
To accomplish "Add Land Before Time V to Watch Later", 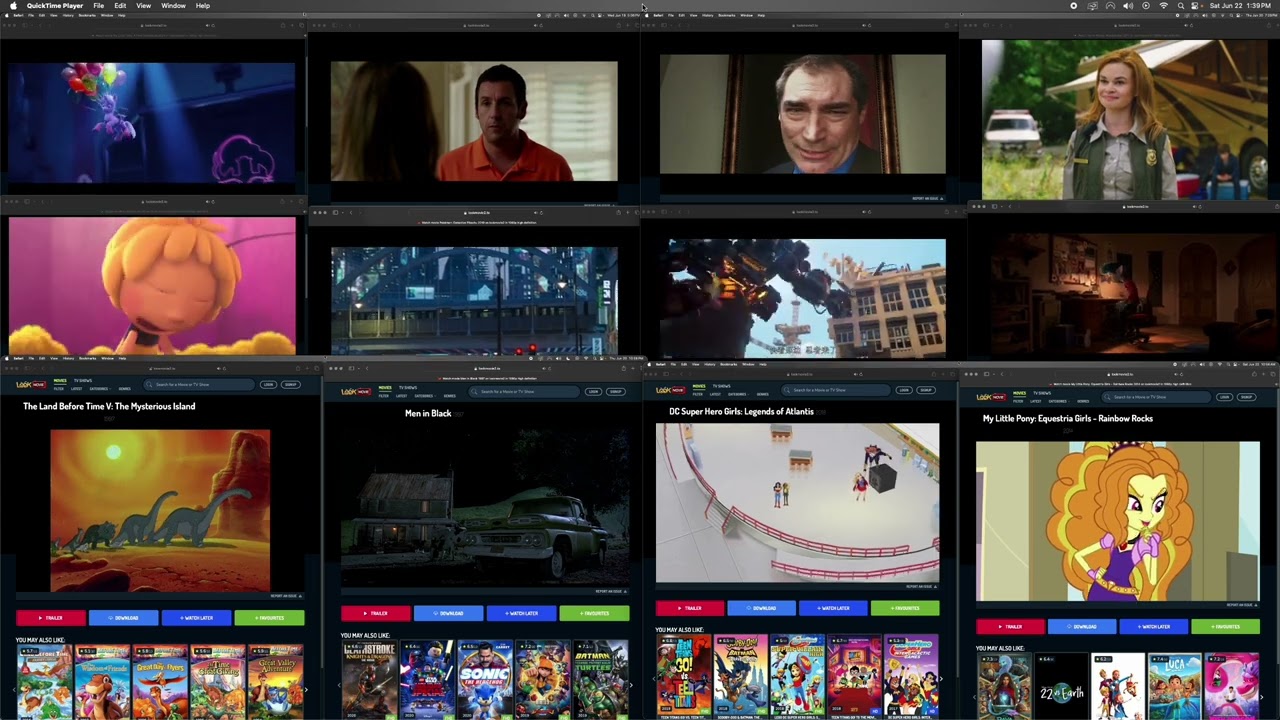I will click(196, 618).
